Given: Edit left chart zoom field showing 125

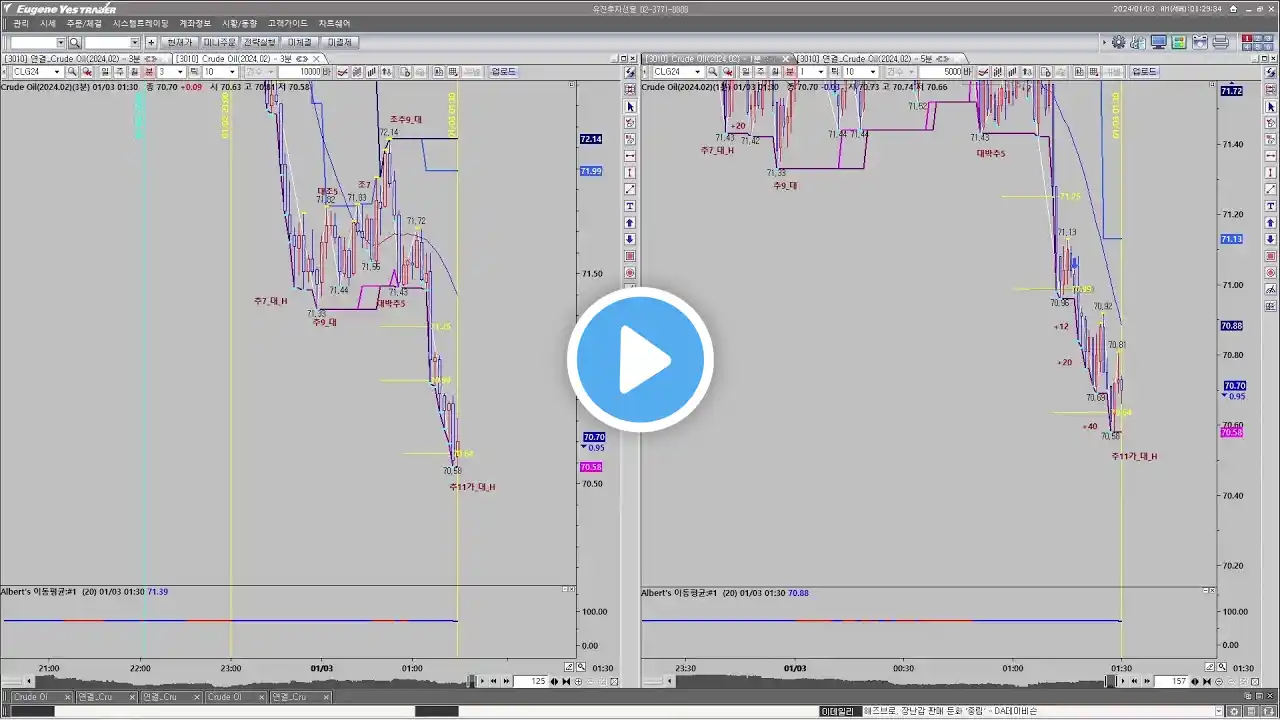Looking at the screenshot, I should 531,681.
